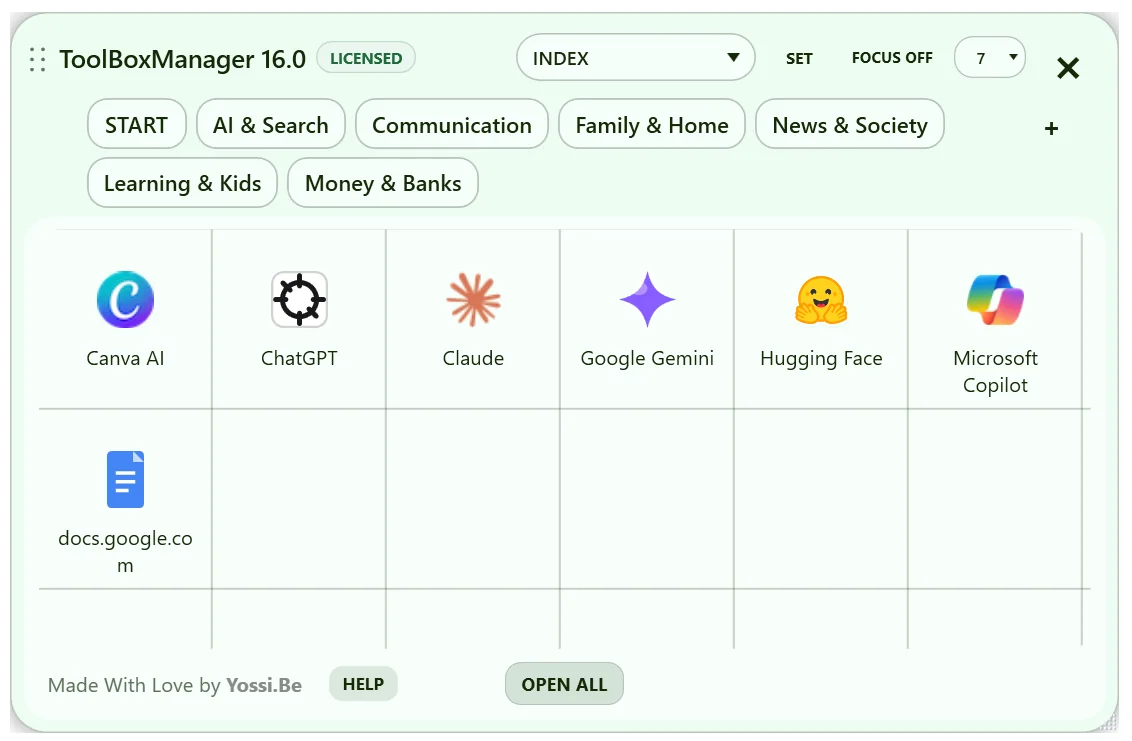The width and height of the screenshot is (1132, 741).
Task: Toggle the FOCUS OFF setting
Action: click(892, 58)
